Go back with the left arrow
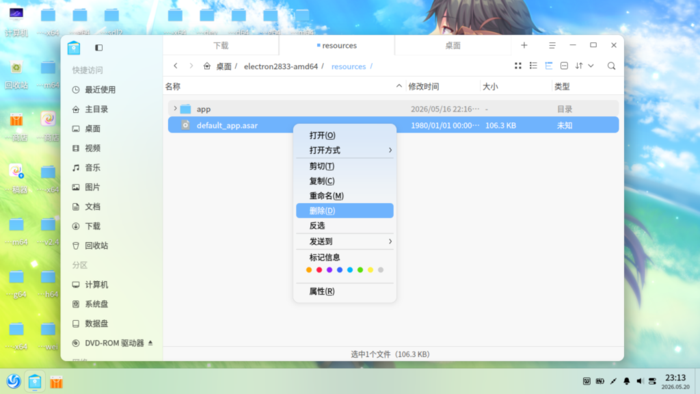The height and width of the screenshot is (394, 700). [175, 66]
